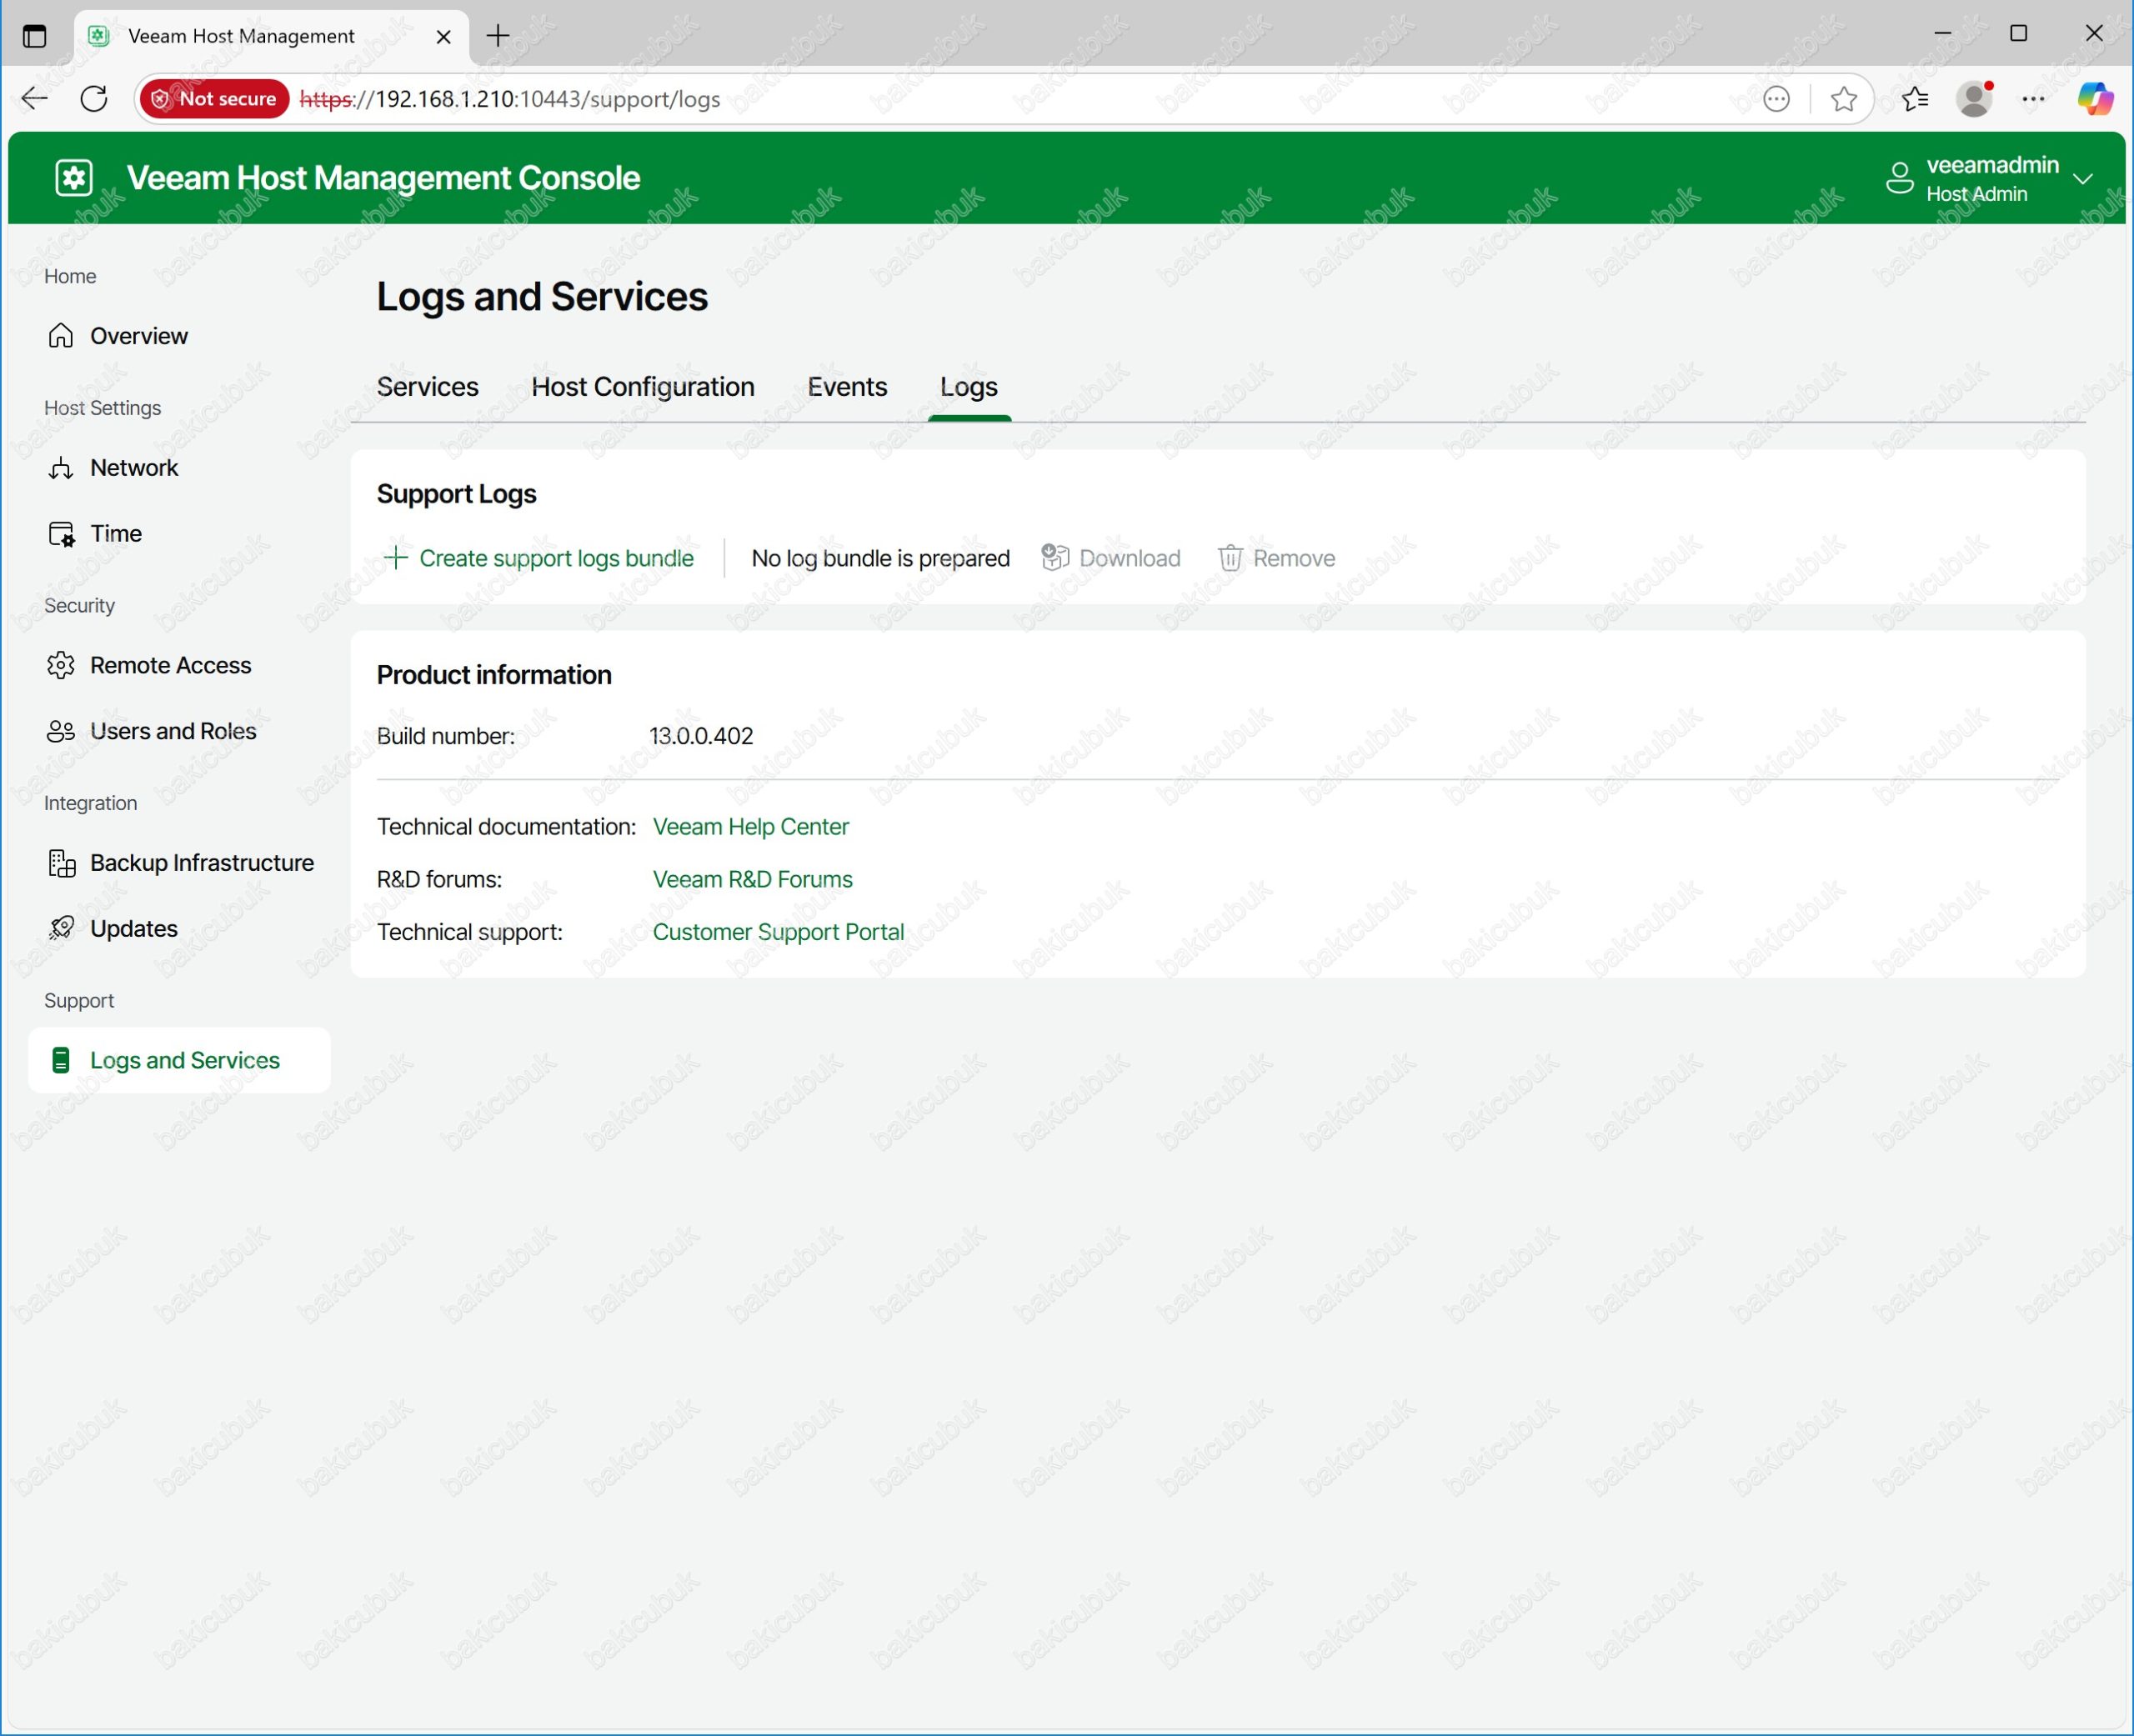The width and height of the screenshot is (2134, 1736).
Task: Click build number 13.0.0.402 value
Action: tap(701, 736)
